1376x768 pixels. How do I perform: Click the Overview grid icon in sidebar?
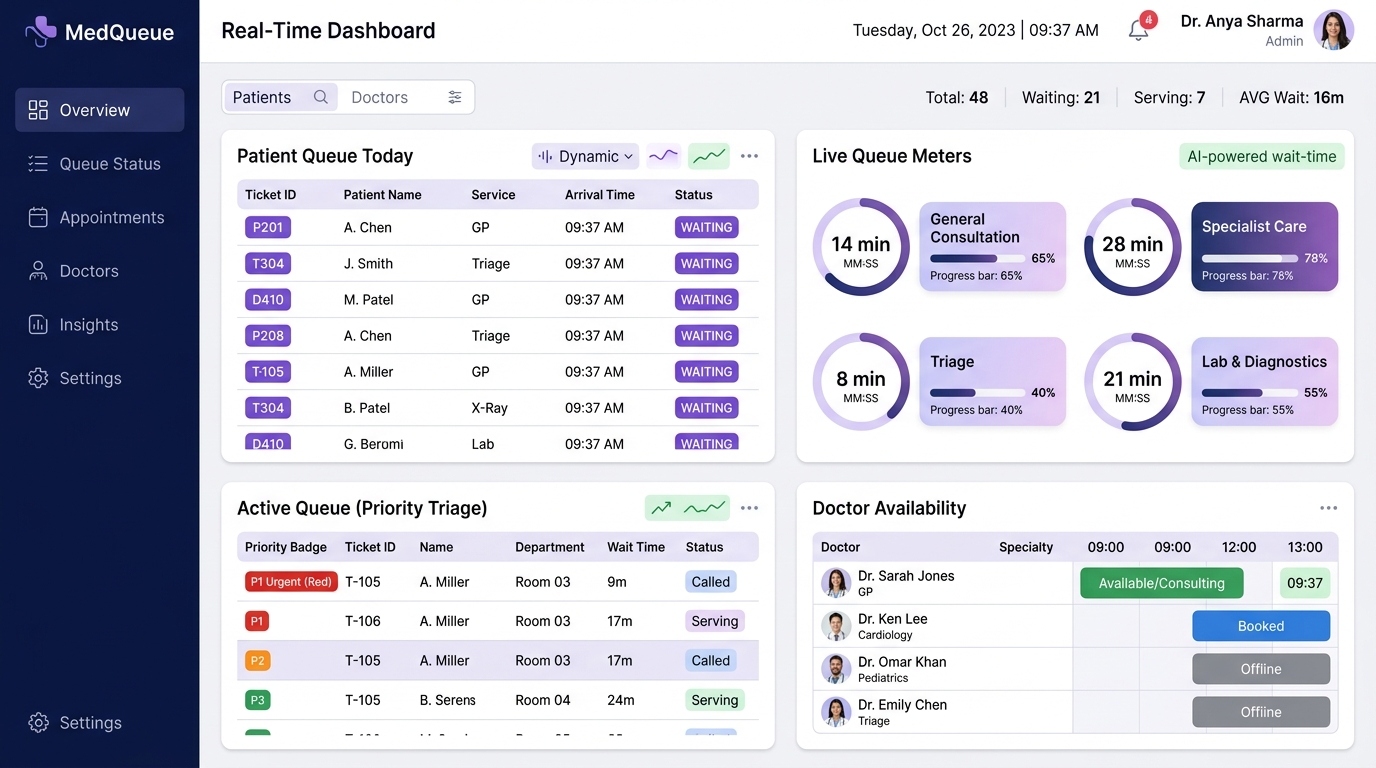[38, 110]
